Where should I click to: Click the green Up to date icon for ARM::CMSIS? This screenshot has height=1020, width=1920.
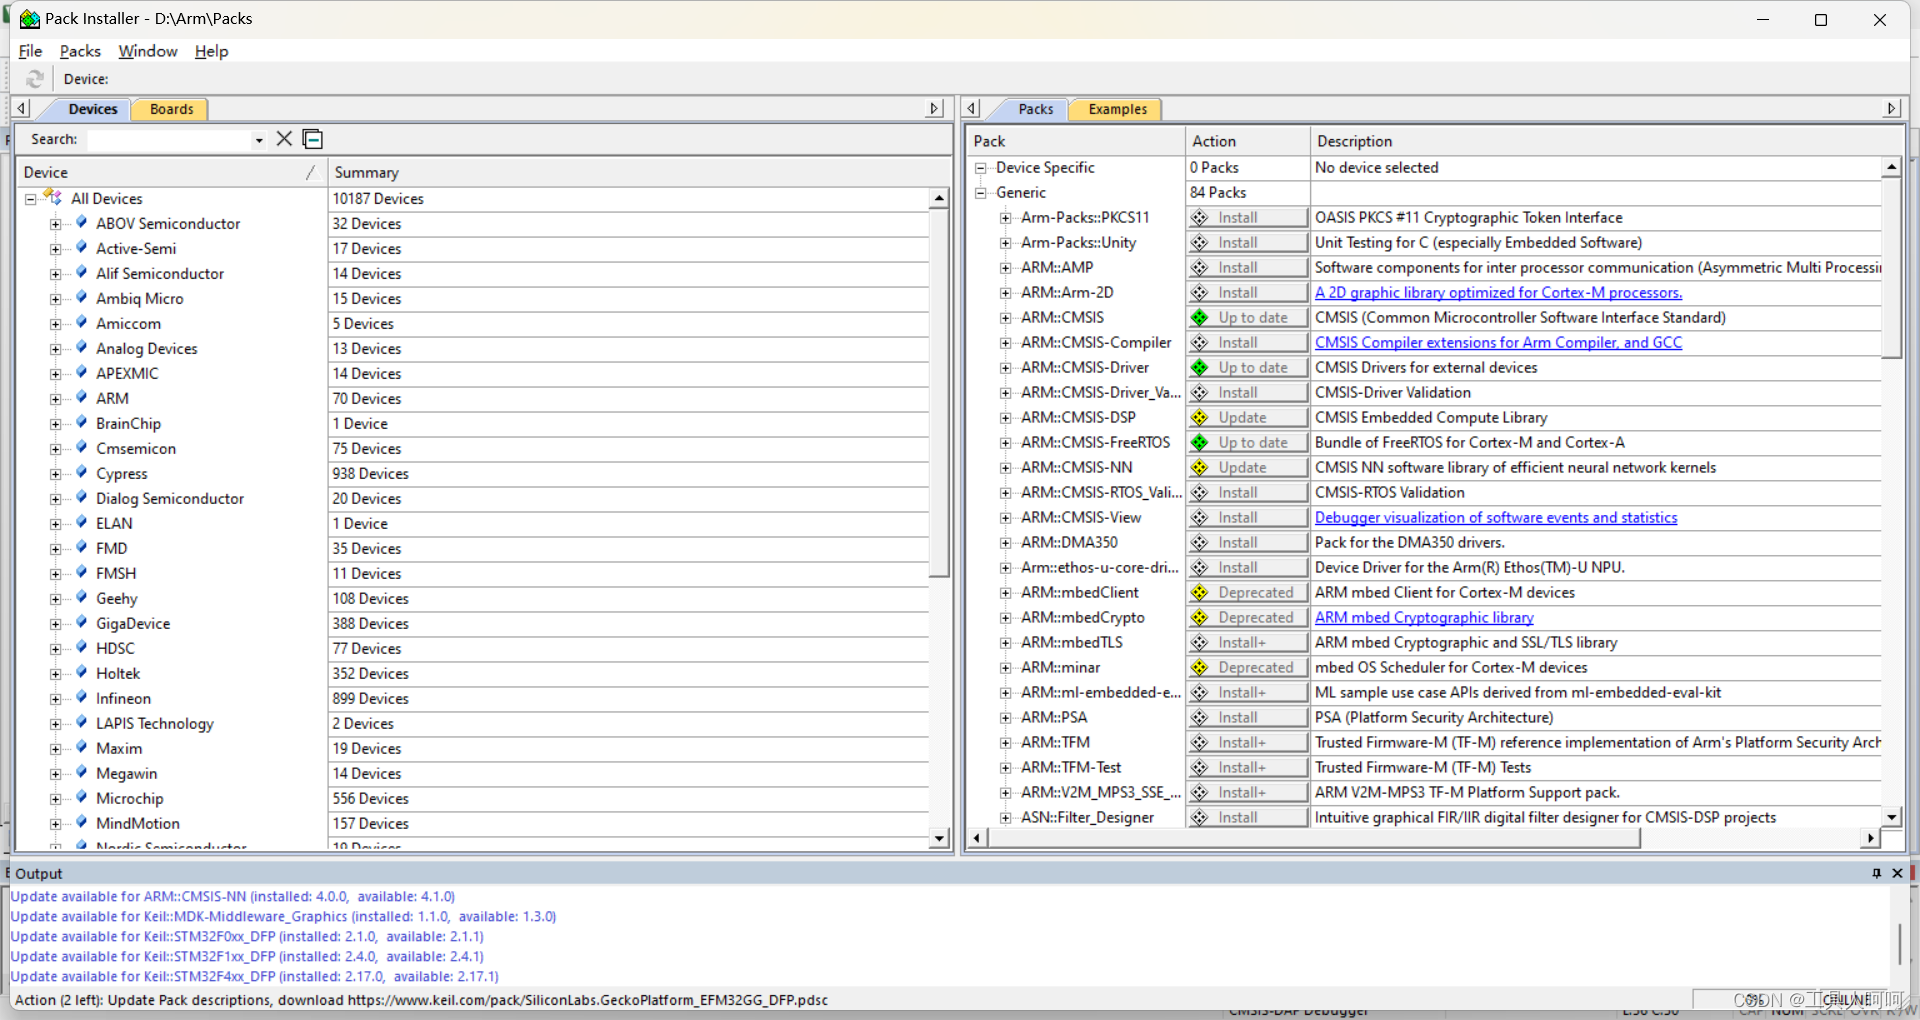tap(1200, 318)
